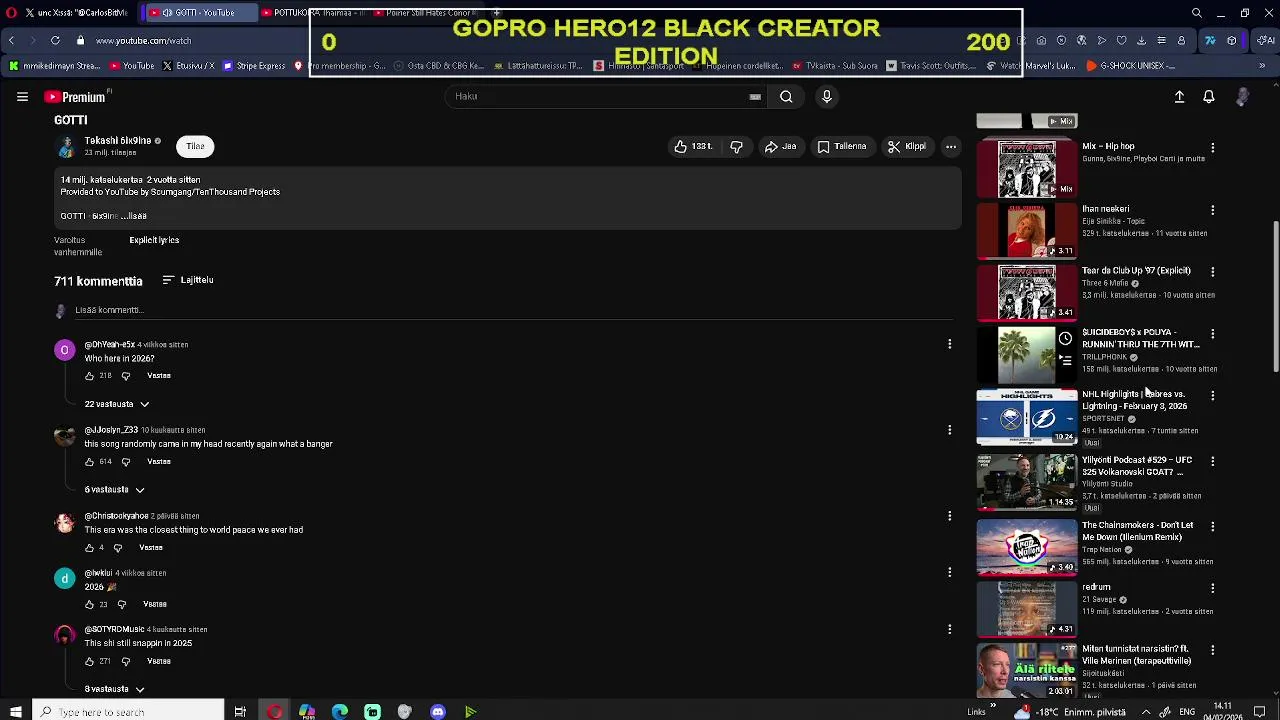Image resolution: width=1280 pixels, height=720 pixels.
Task: Open the YouTube hamburger guide menu
Action: coord(22,97)
